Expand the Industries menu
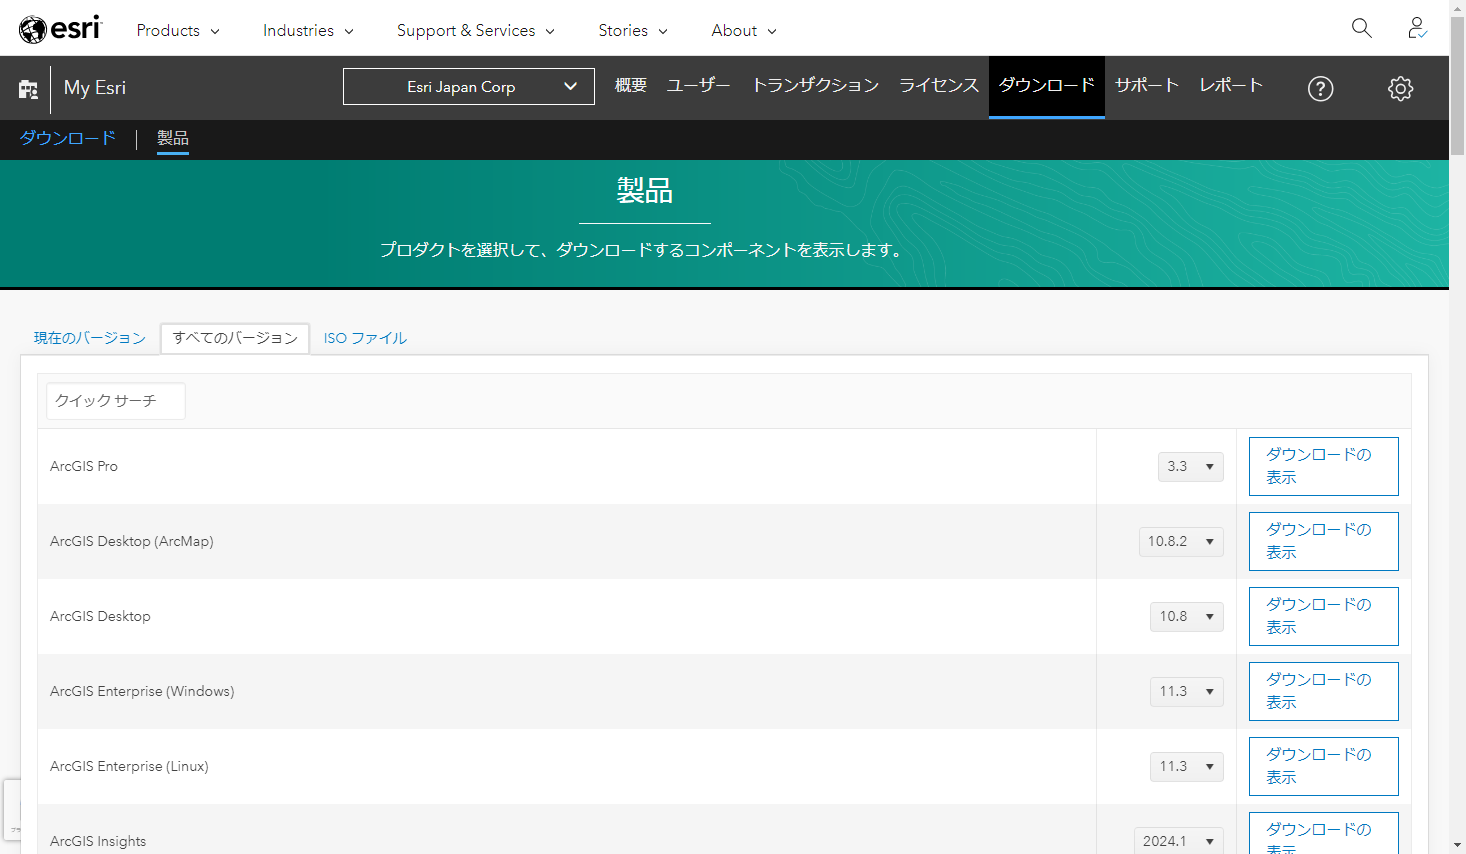Viewport: 1466px width, 854px height. click(x=308, y=30)
